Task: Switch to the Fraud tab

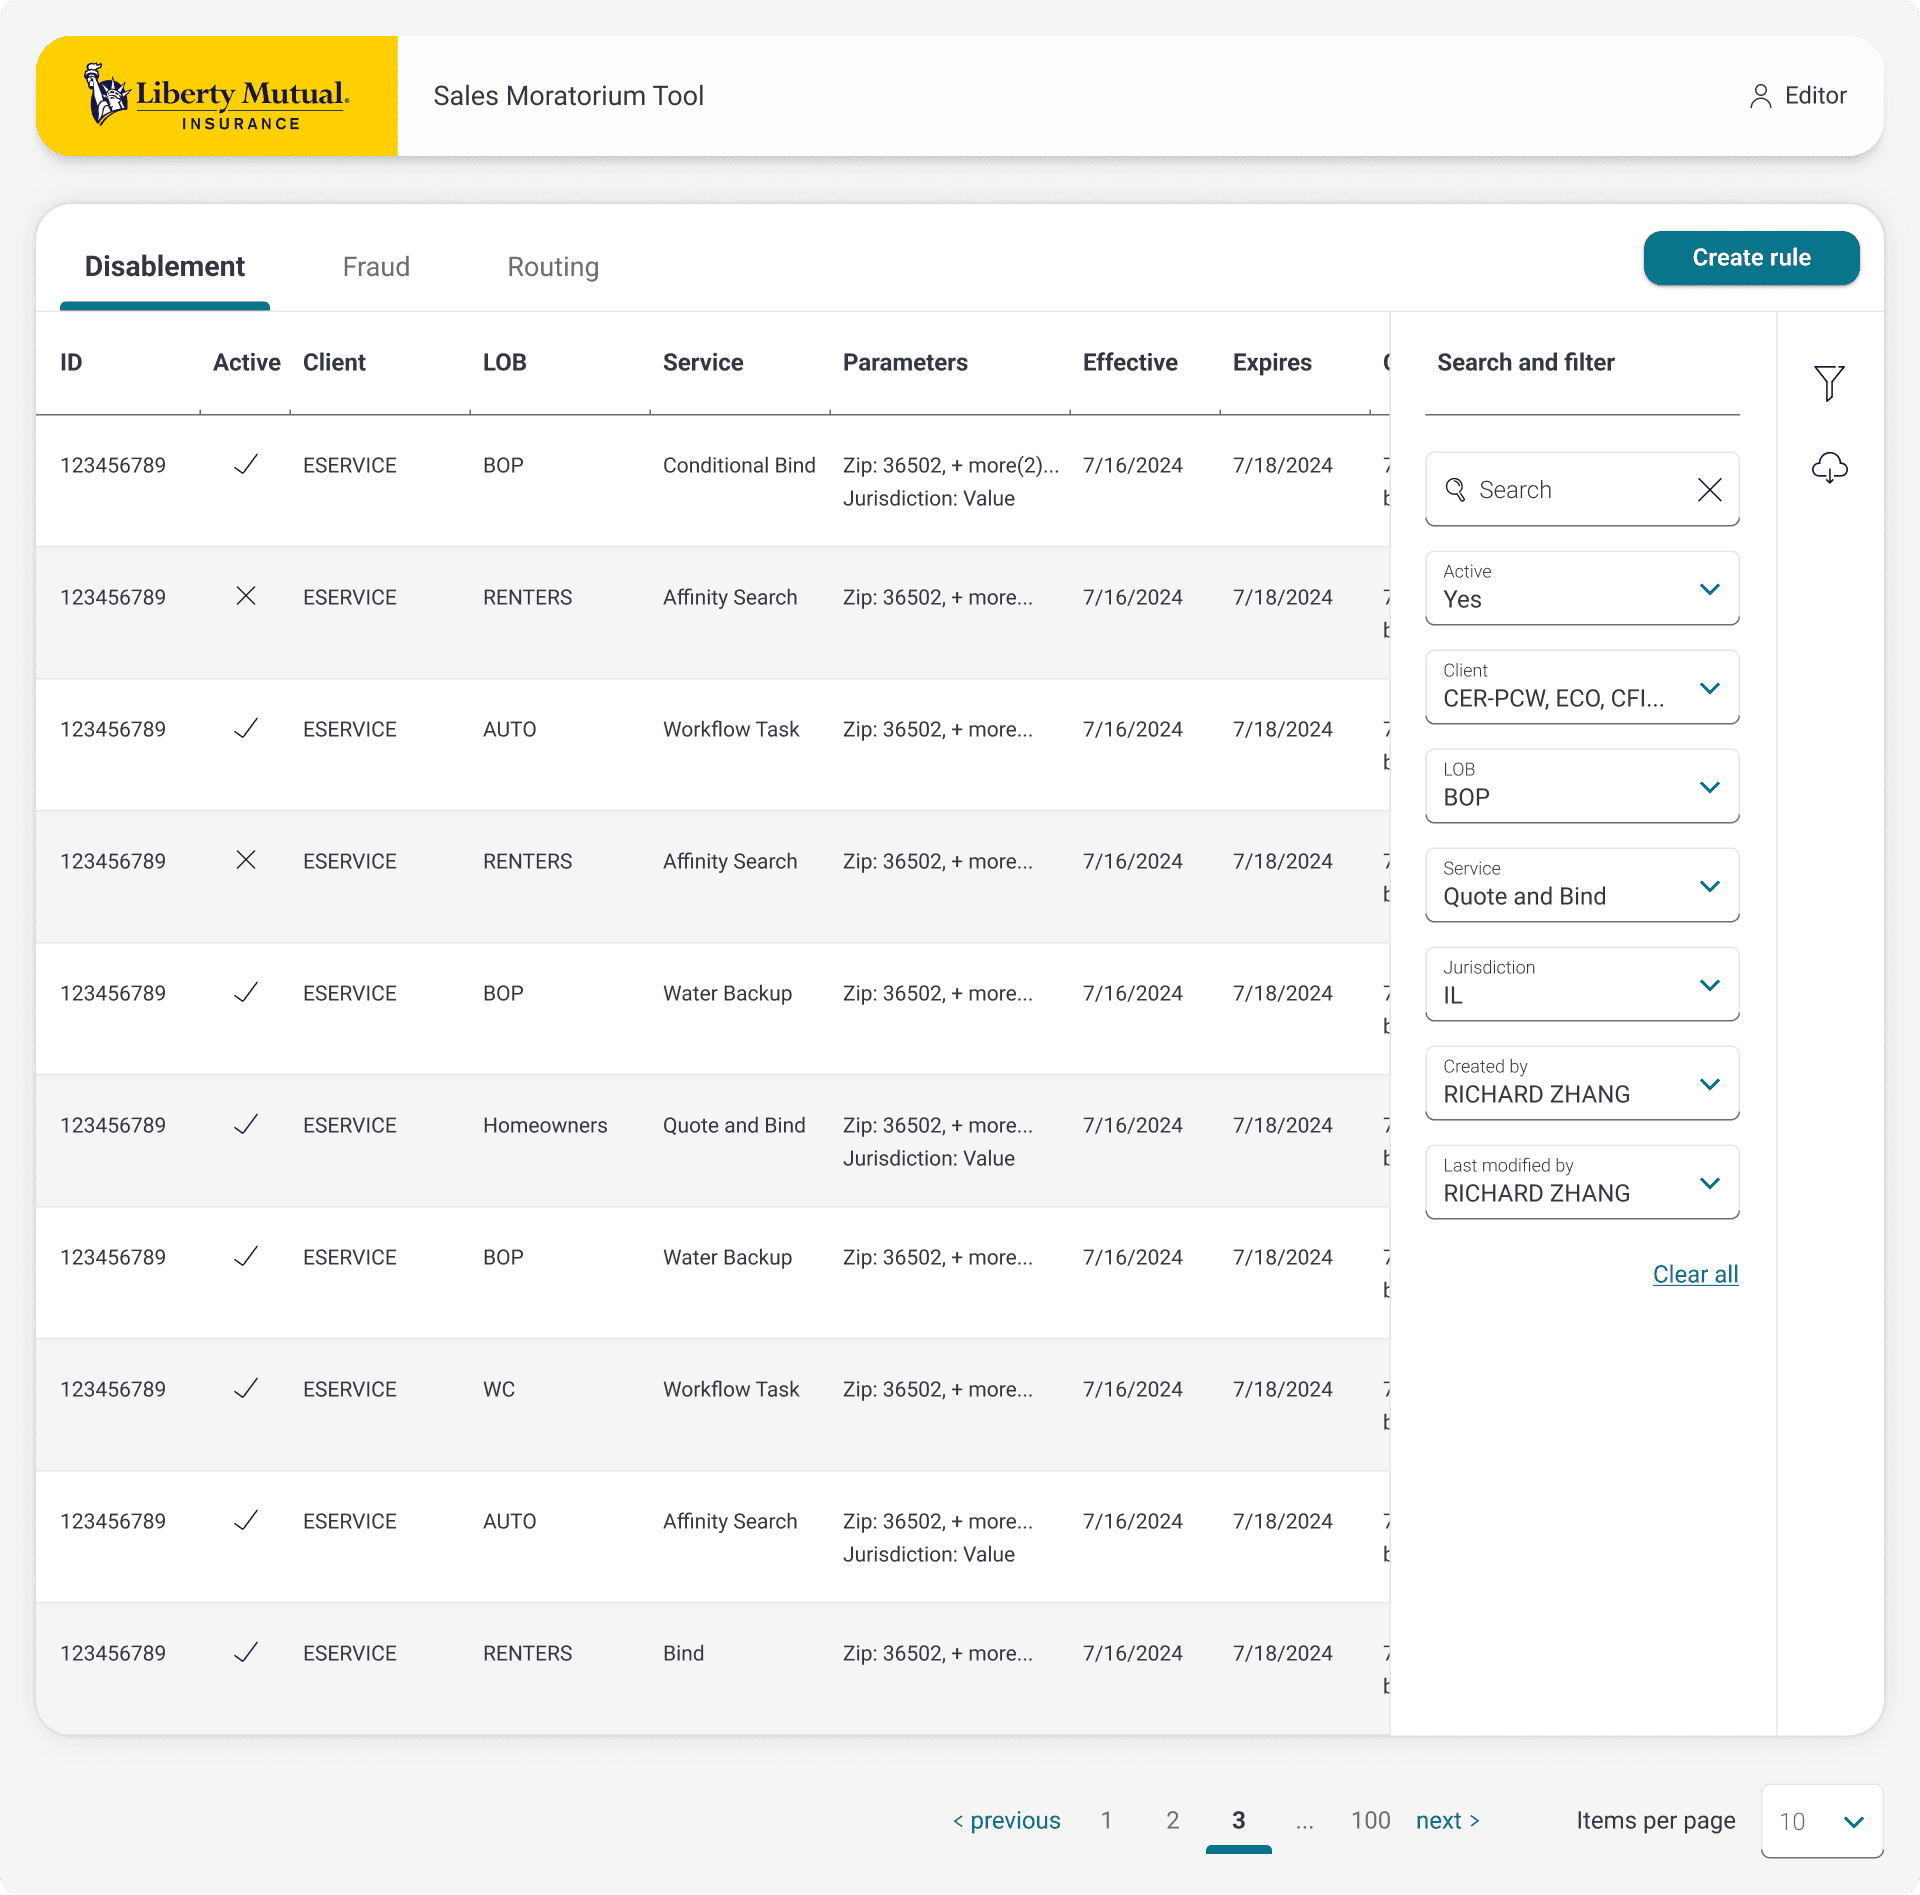Action: pyautogui.click(x=376, y=267)
